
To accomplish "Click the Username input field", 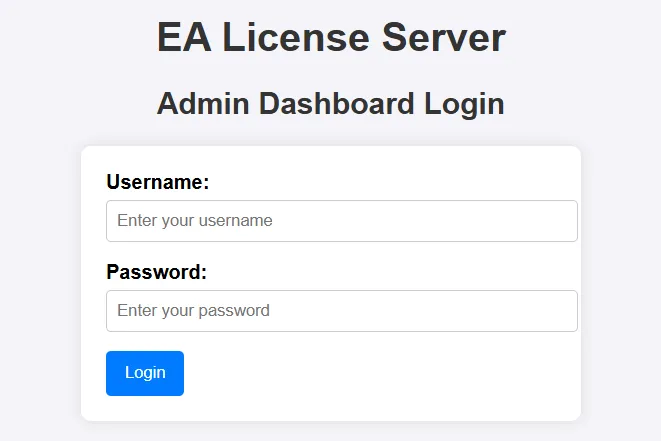I will pos(341,221).
